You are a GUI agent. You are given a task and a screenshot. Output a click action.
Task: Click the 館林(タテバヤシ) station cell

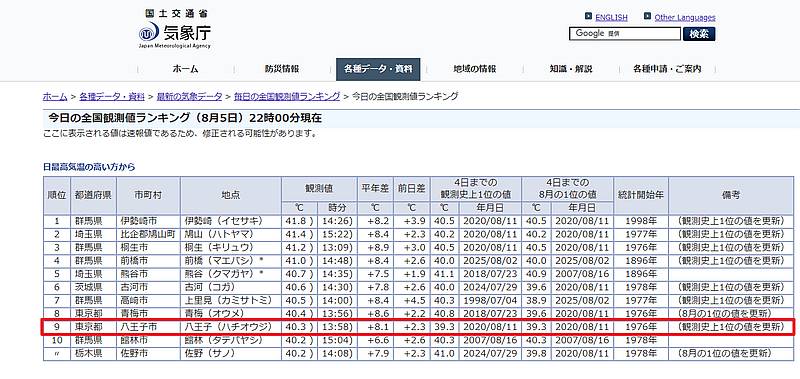point(231,340)
